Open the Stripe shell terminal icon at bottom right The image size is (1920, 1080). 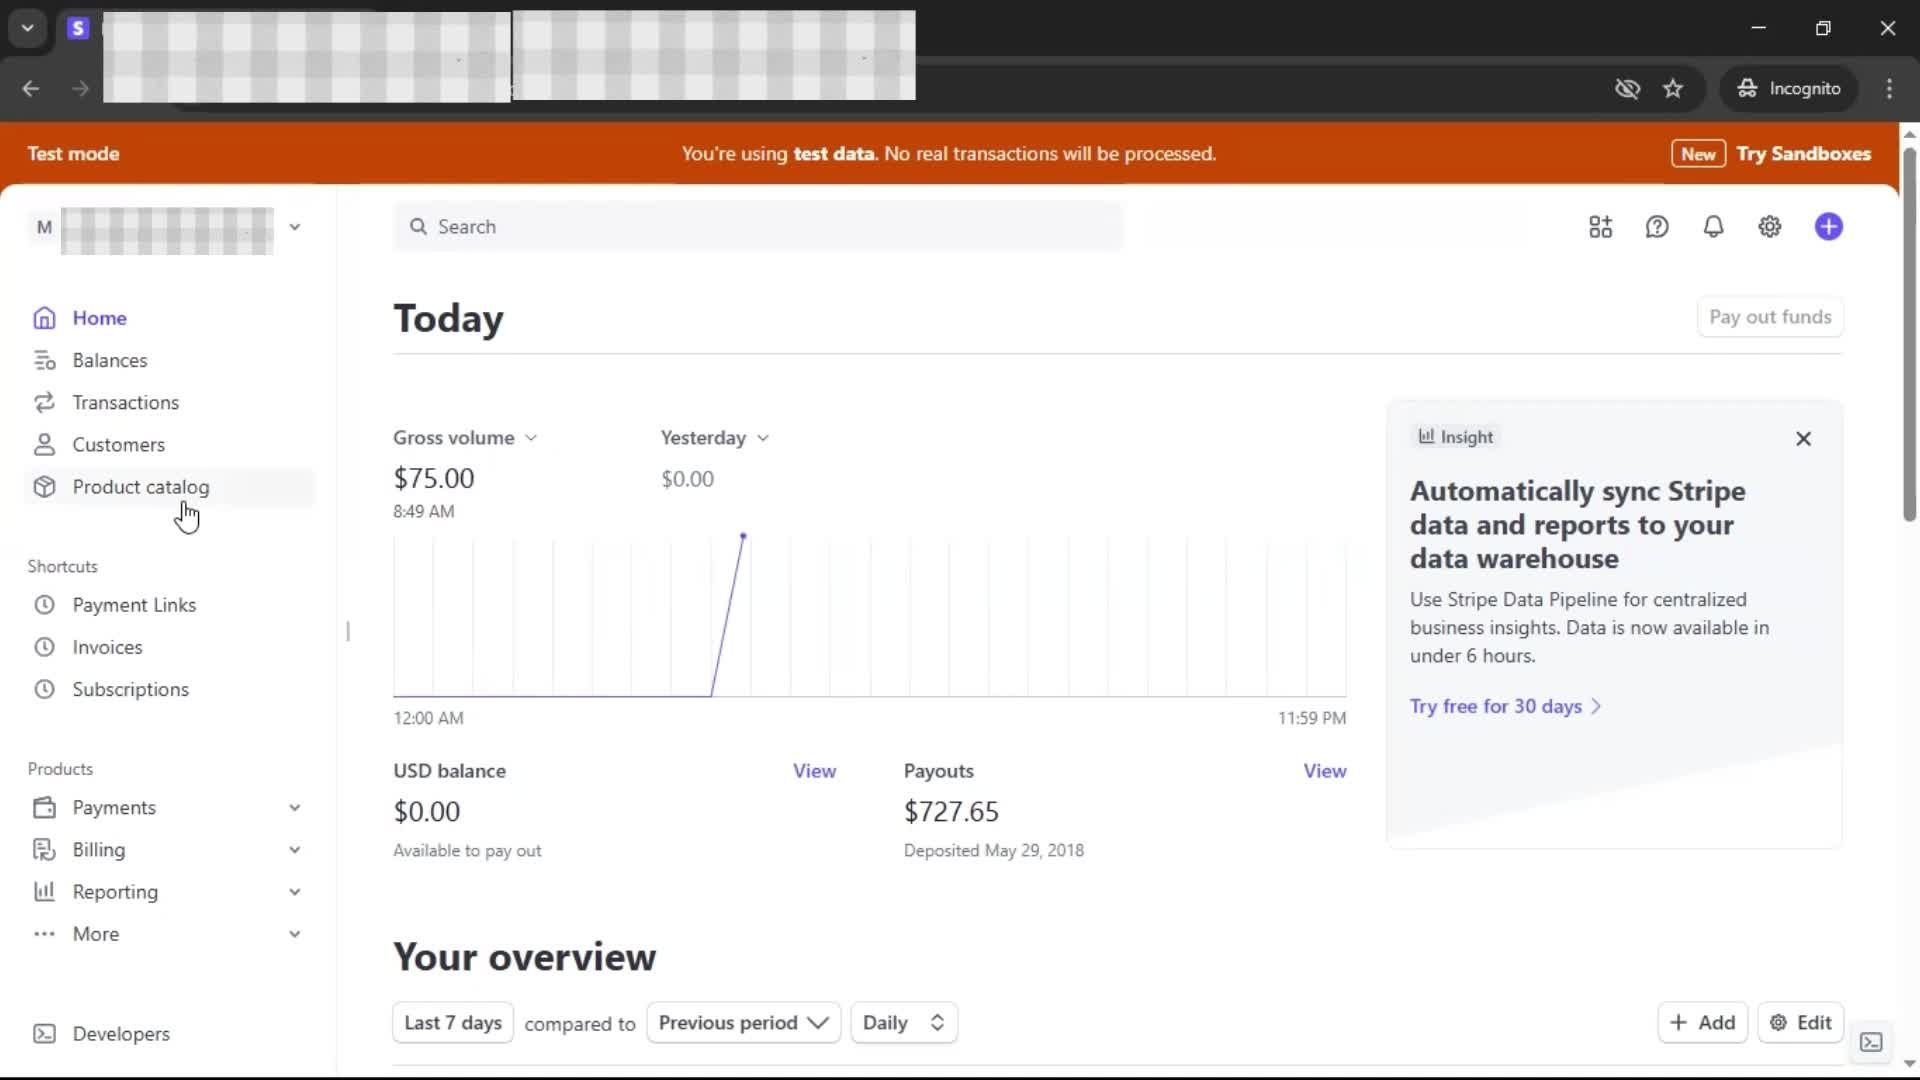pyautogui.click(x=1871, y=1042)
